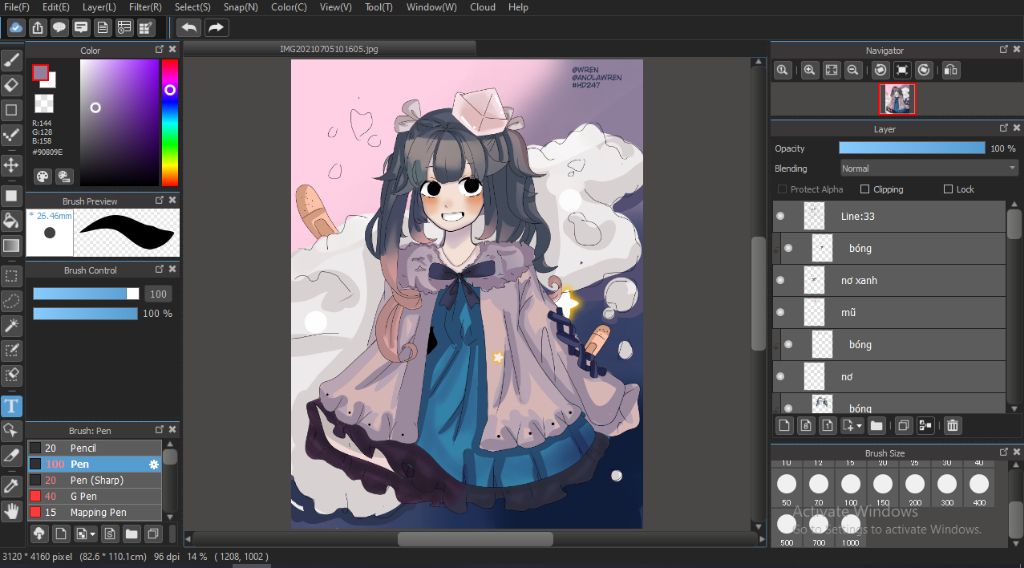Enable the Clipping checkbox

865,189
